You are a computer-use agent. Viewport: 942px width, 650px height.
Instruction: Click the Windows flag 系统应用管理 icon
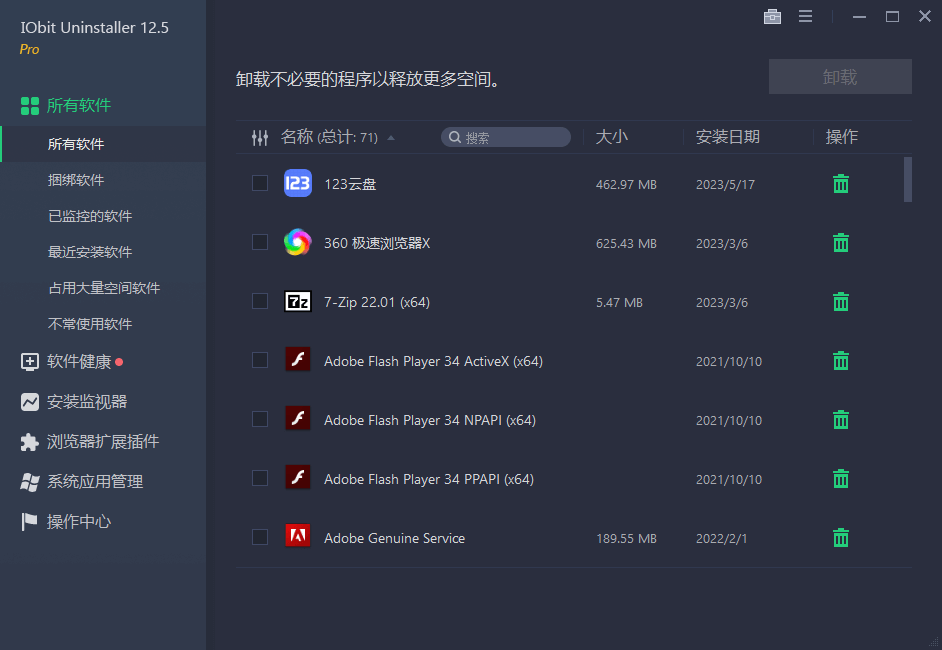[29, 482]
